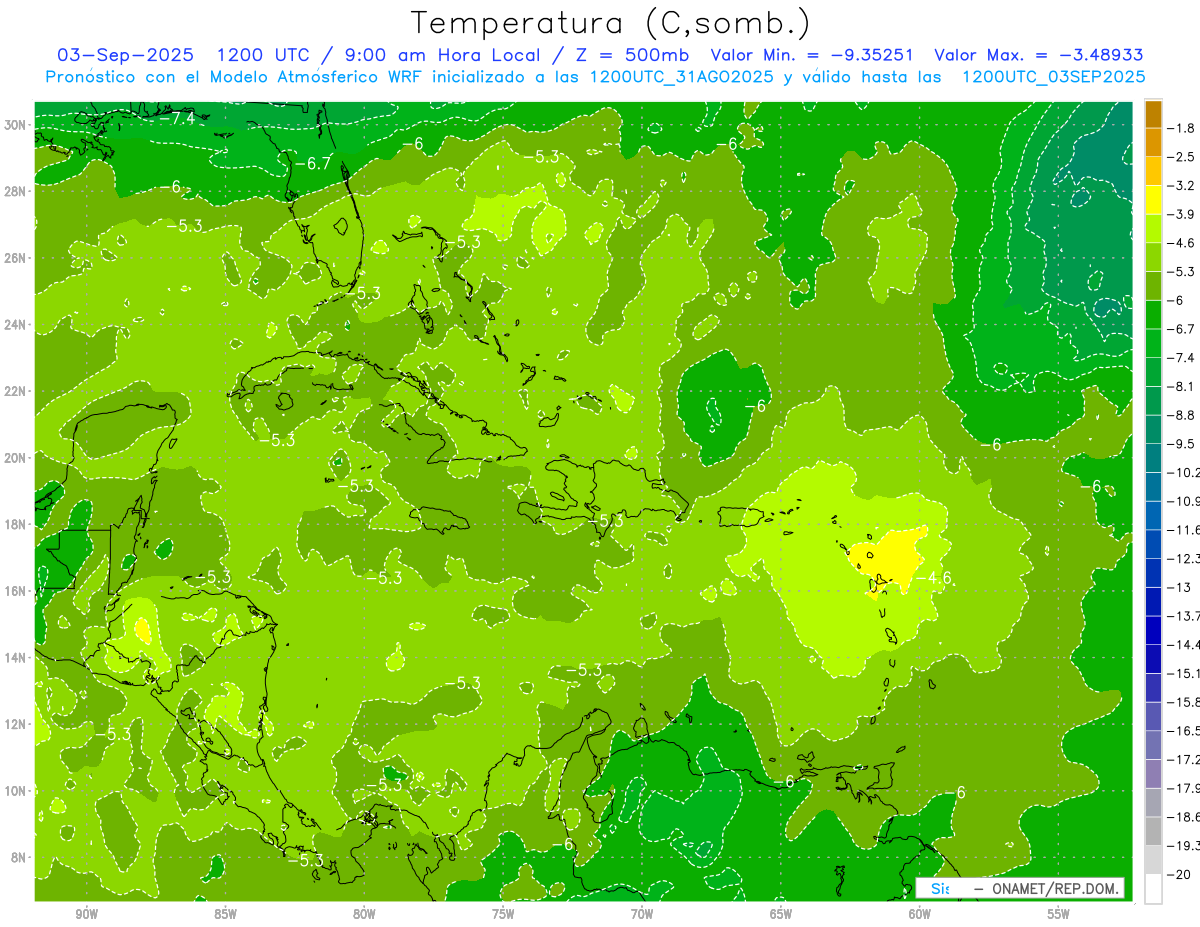Click the '-3.2' color bar label

click(1182, 186)
